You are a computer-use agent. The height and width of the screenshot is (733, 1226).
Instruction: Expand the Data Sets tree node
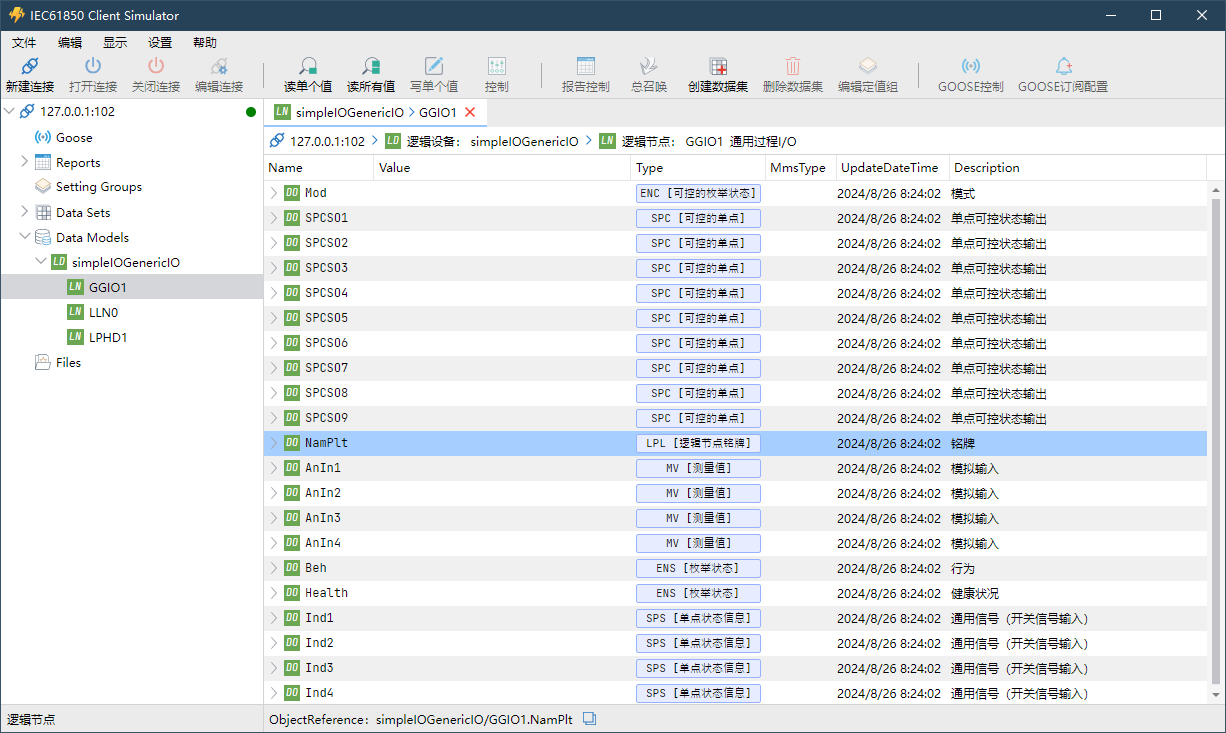point(25,212)
